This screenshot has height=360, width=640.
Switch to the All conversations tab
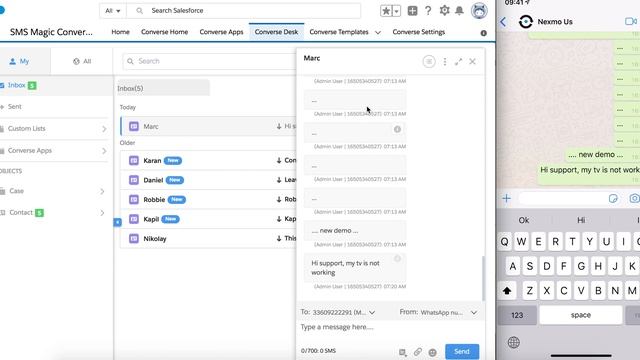[x=82, y=61]
